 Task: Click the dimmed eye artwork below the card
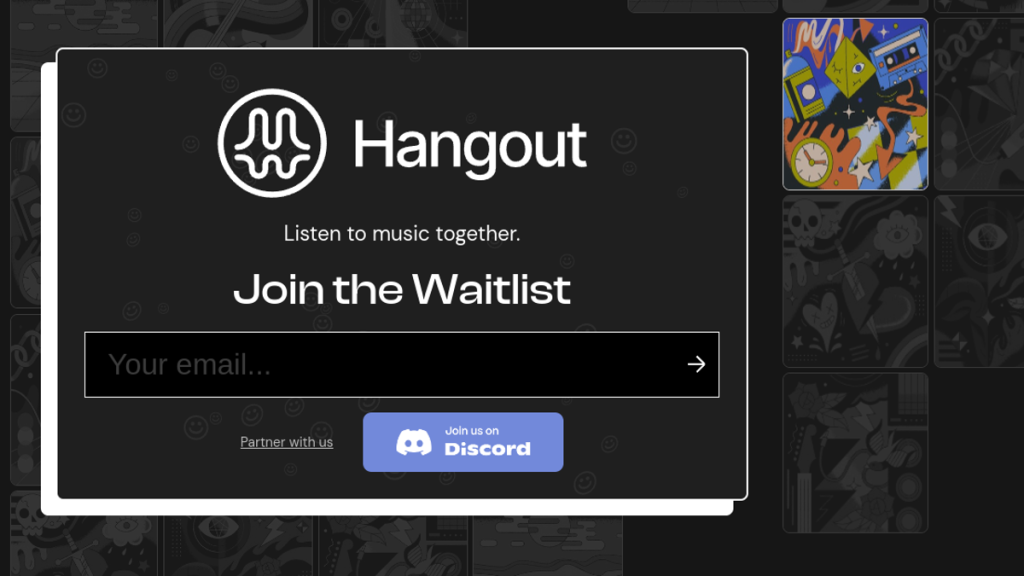pos(238,546)
